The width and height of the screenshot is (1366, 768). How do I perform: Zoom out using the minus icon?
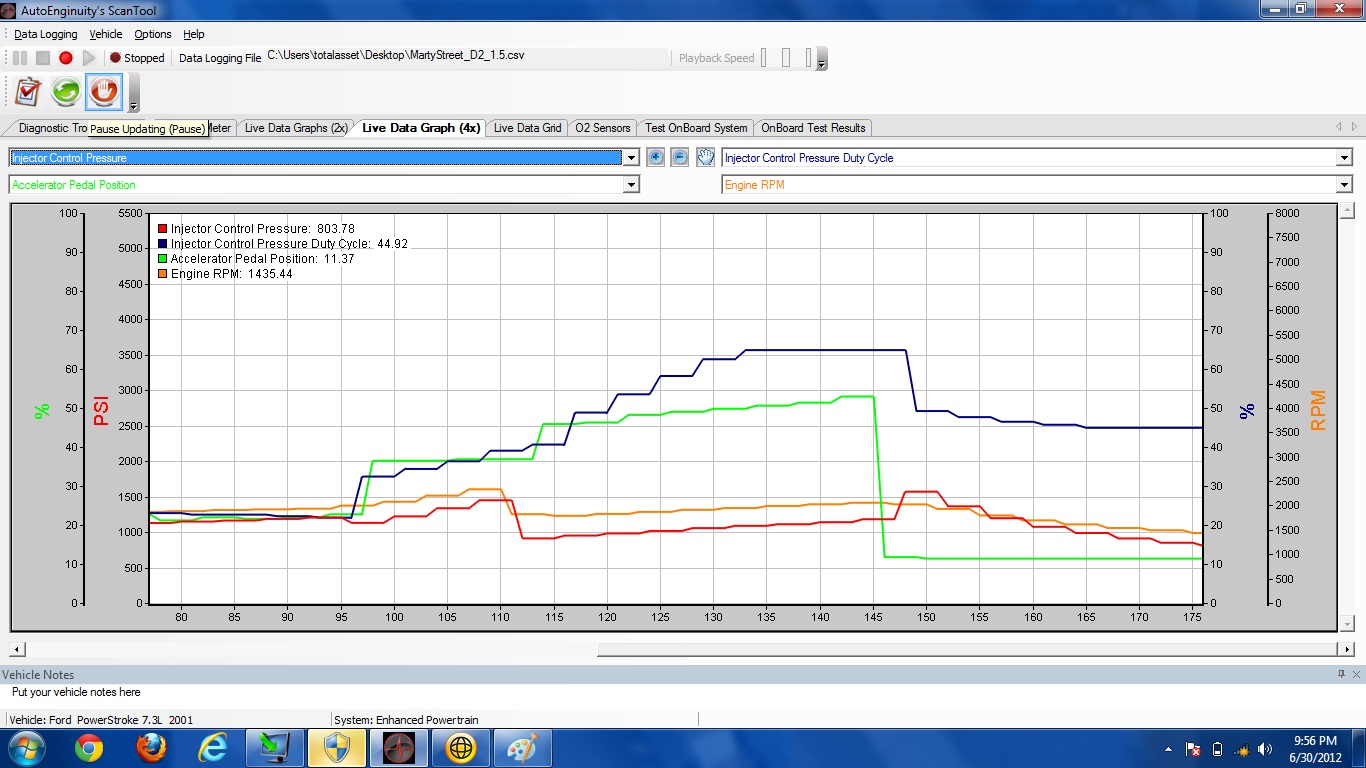[680, 157]
